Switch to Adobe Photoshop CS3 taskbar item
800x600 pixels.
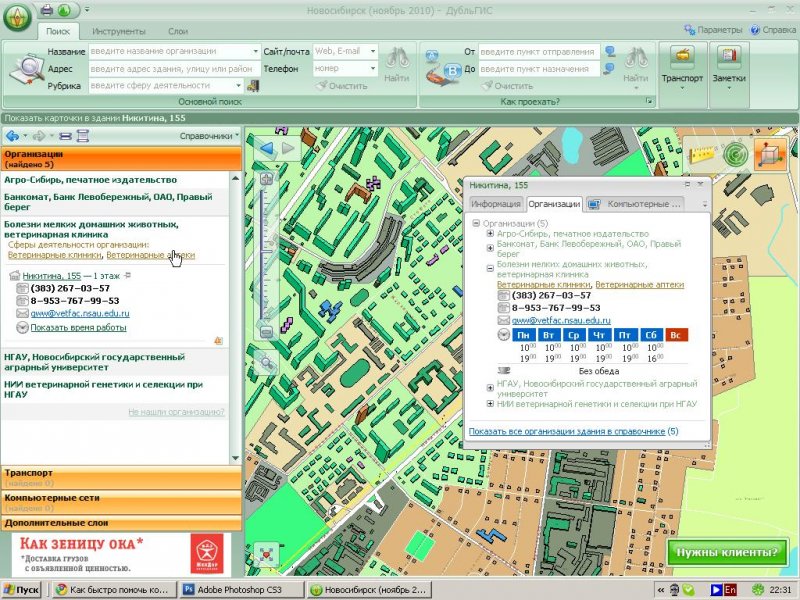click(242, 590)
